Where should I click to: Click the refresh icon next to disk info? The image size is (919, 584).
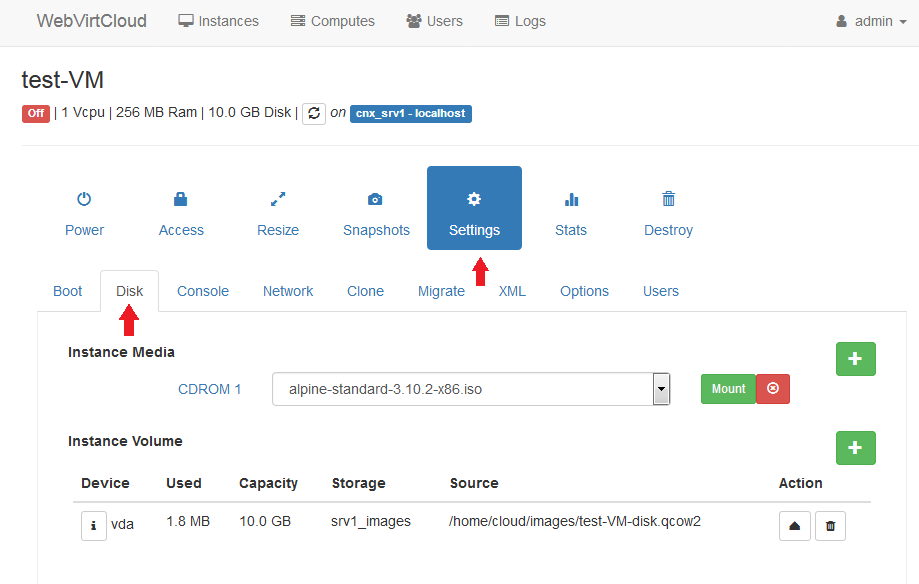pyautogui.click(x=314, y=113)
